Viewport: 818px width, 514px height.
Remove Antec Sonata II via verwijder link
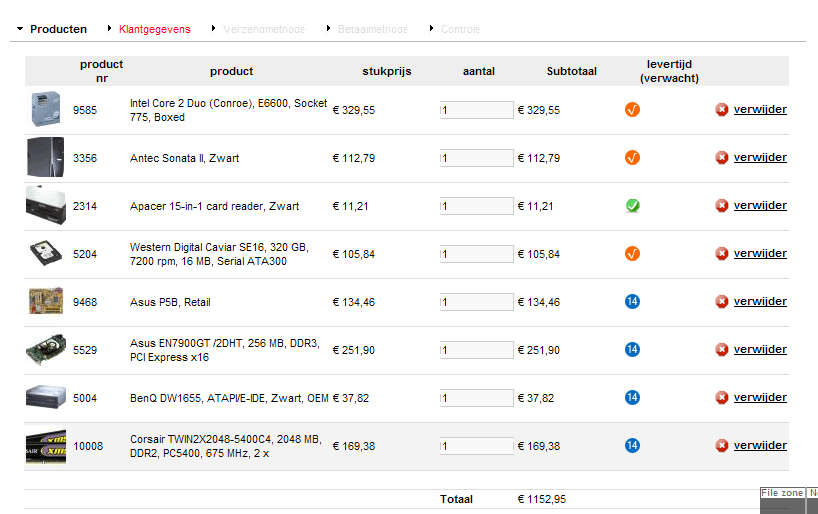click(x=760, y=158)
